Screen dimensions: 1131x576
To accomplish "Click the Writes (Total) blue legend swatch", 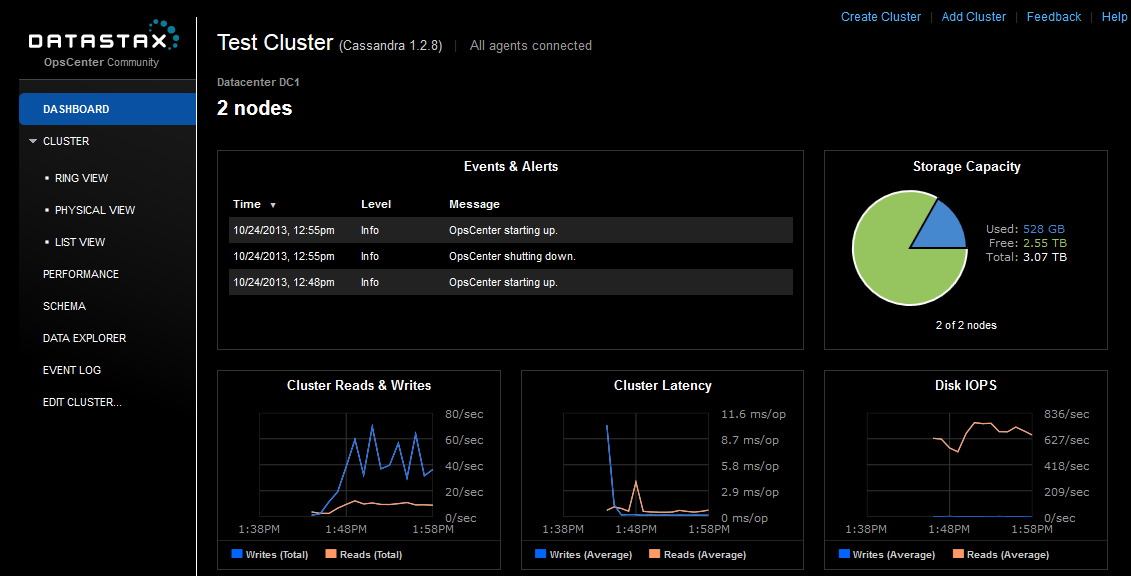I will pyautogui.click(x=237, y=554).
